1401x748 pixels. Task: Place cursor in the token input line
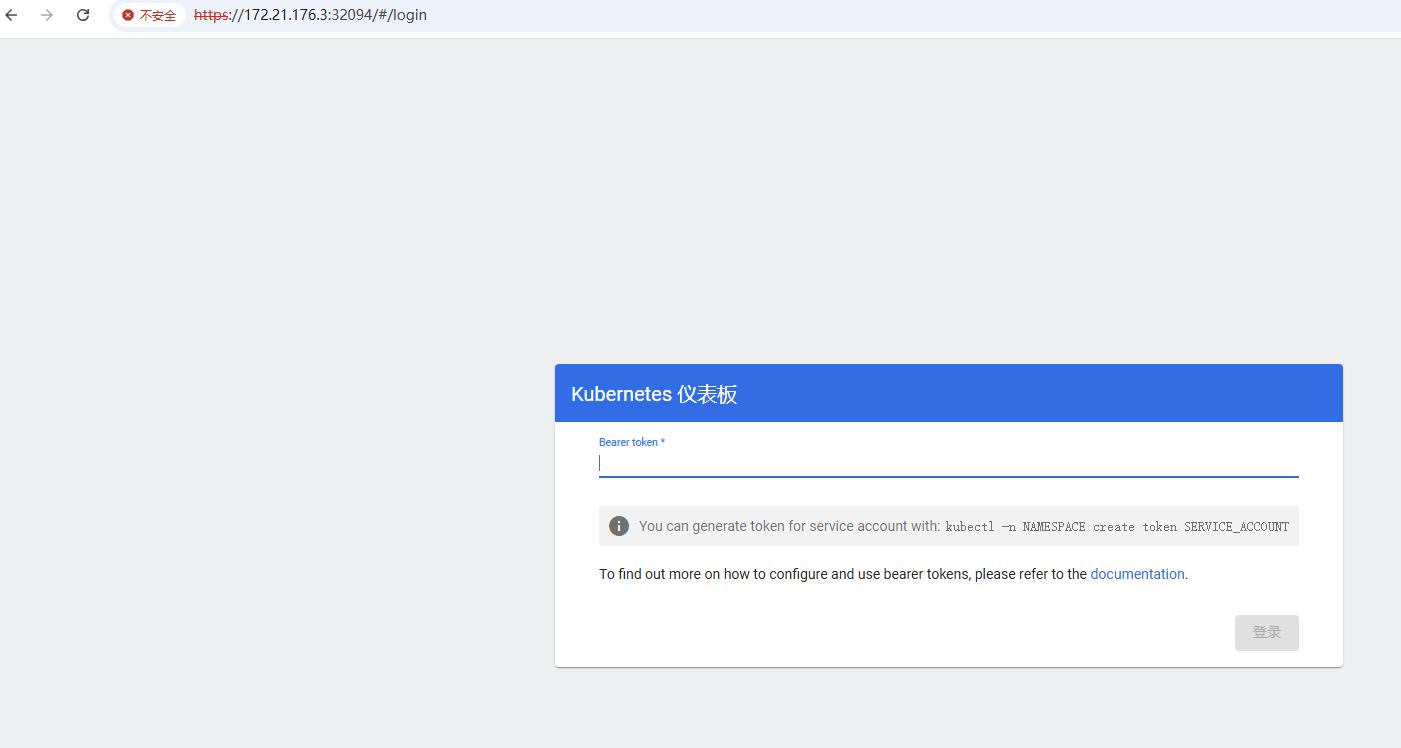tap(900, 462)
